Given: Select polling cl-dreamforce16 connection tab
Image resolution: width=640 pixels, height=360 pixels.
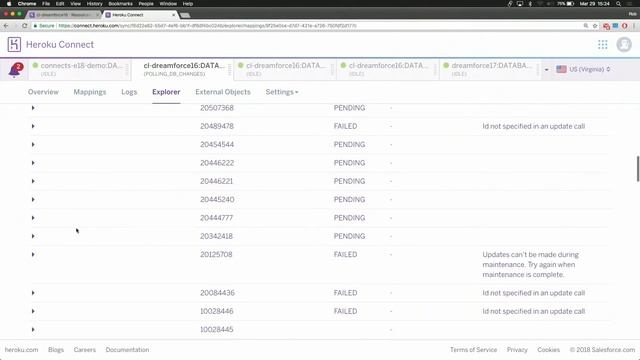Looking at the screenshot, I should coord(184,69).
